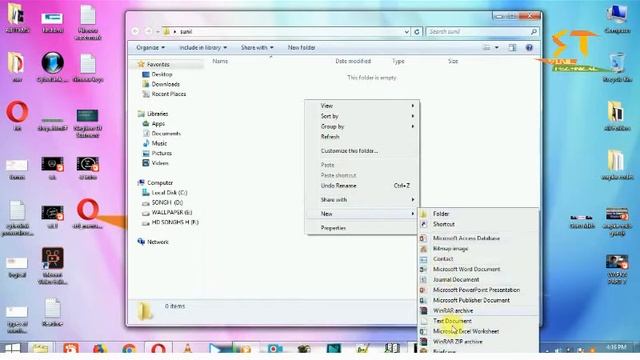Open VLC cone icon on taskbar
Screen dimensions: 640x360
point(187,349)
